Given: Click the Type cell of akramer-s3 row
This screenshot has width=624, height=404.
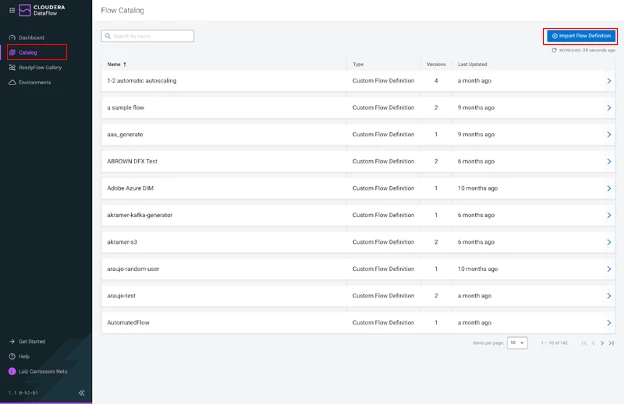Looking at the screenshot, I should point(383,242).
